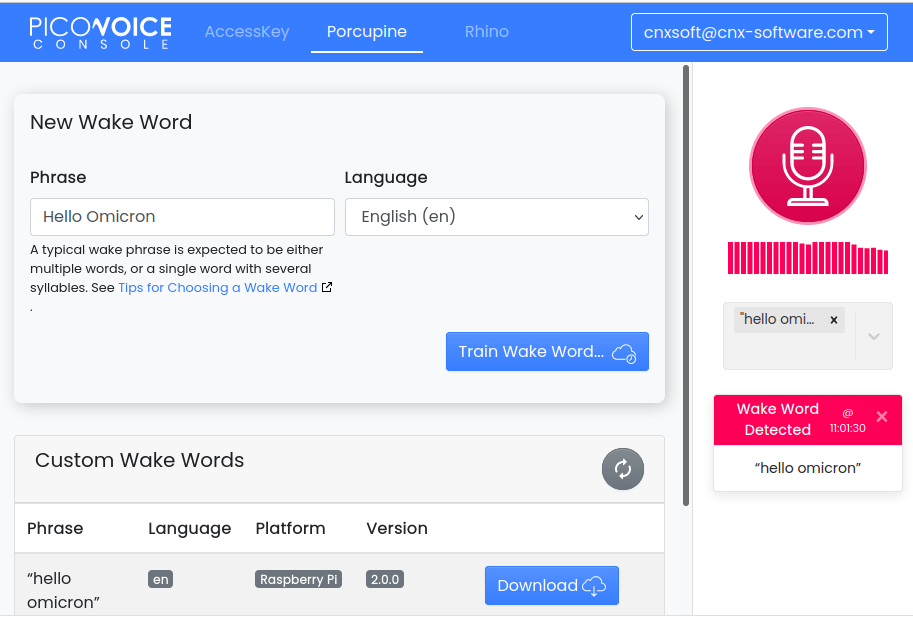
Task: Remove the "hello omi..." wake word tag
Action: click(x=833, y=319)
